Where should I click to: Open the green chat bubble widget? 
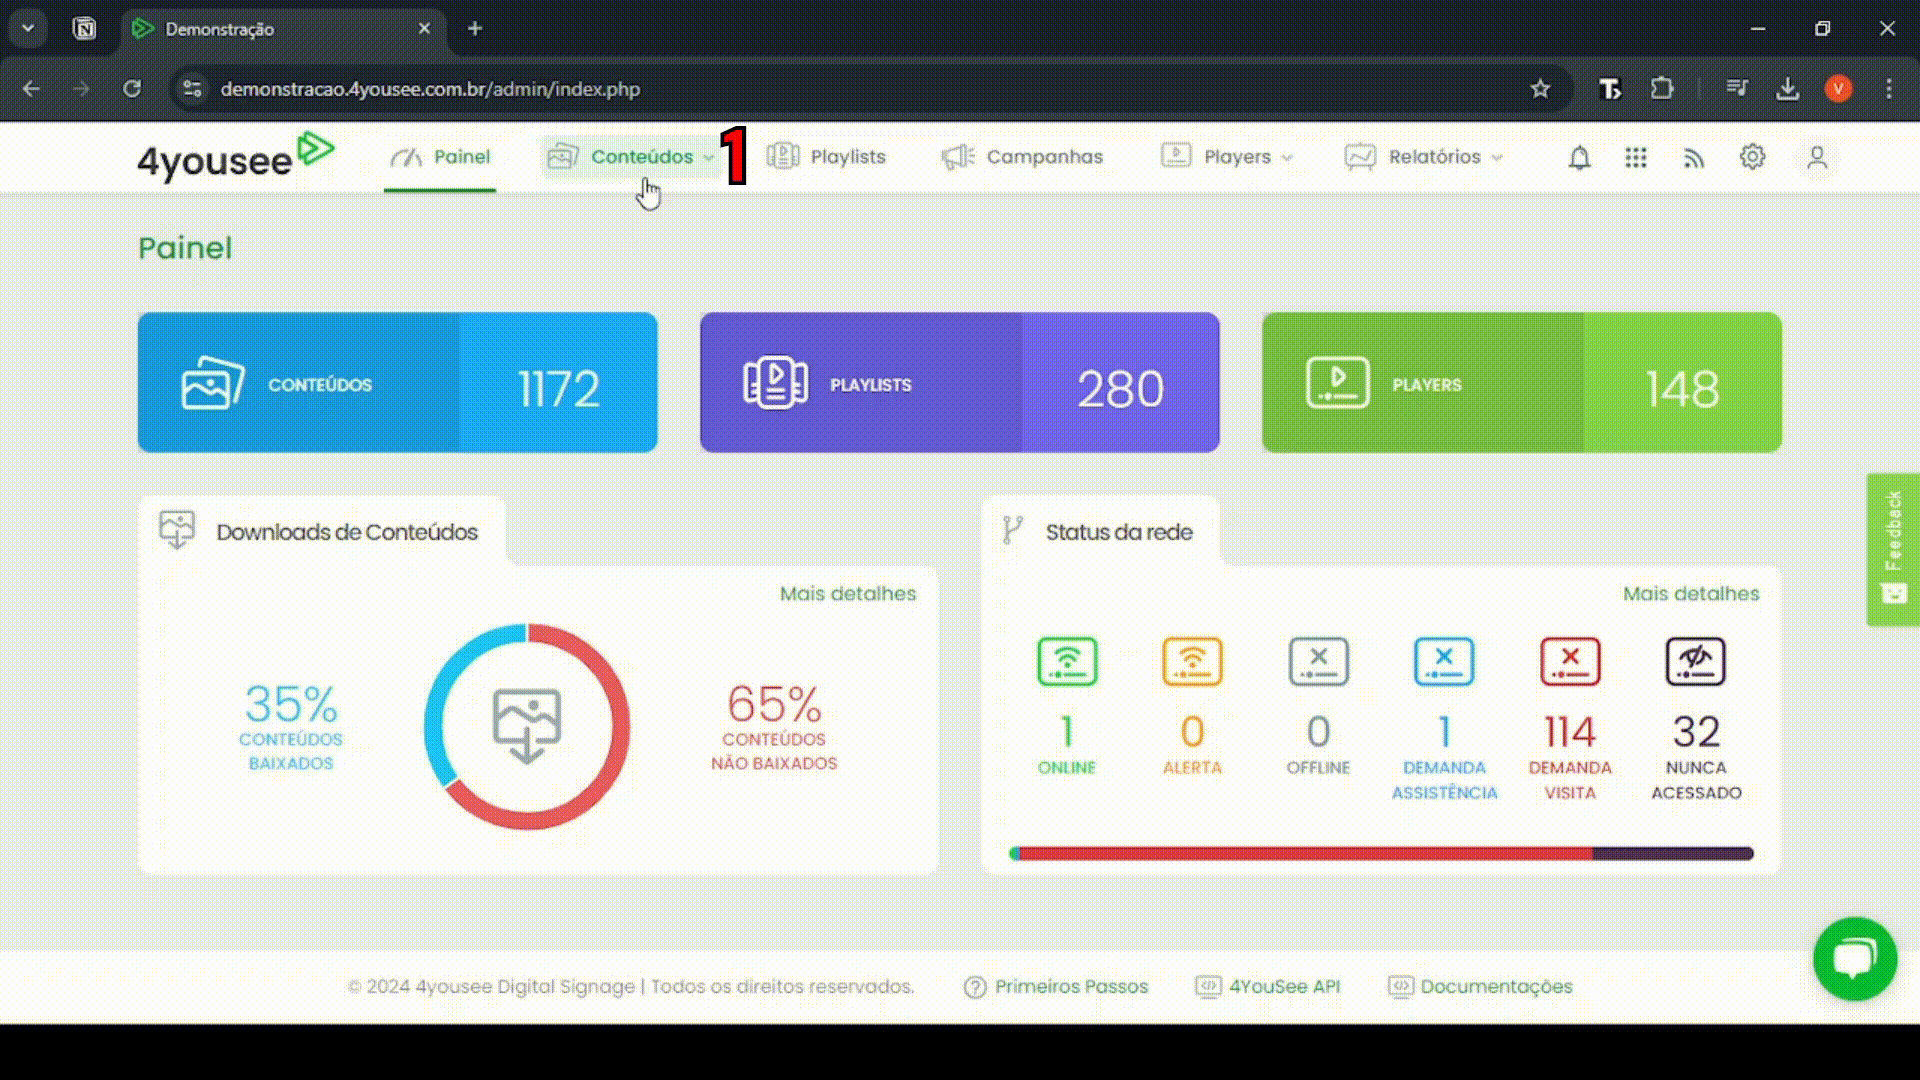click(1855, 959)
